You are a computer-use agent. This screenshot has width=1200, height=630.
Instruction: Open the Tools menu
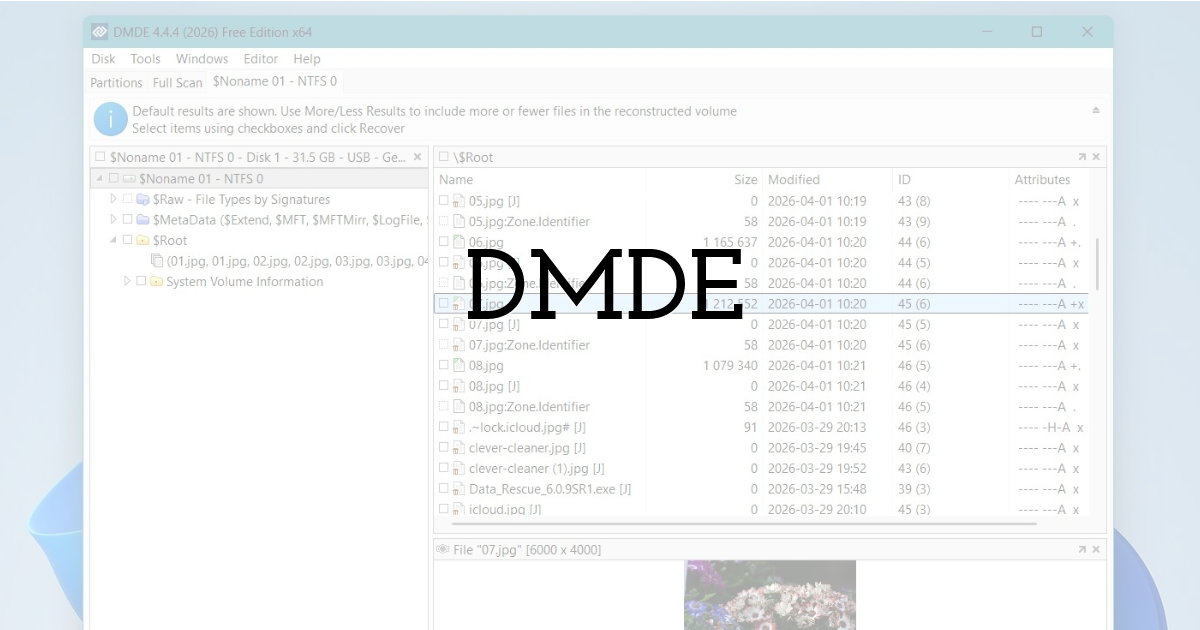(145, 58)
